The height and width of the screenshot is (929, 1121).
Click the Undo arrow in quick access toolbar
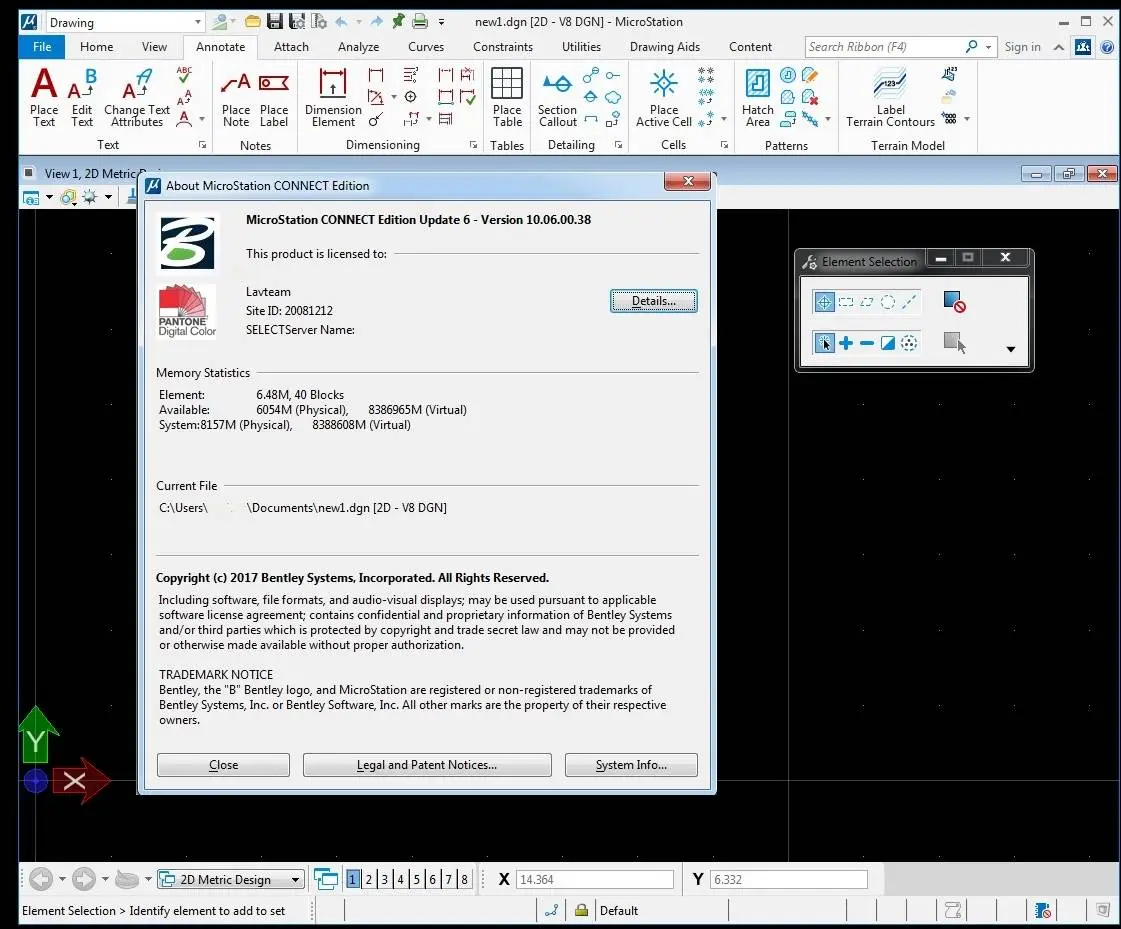[x=342, y=21]
